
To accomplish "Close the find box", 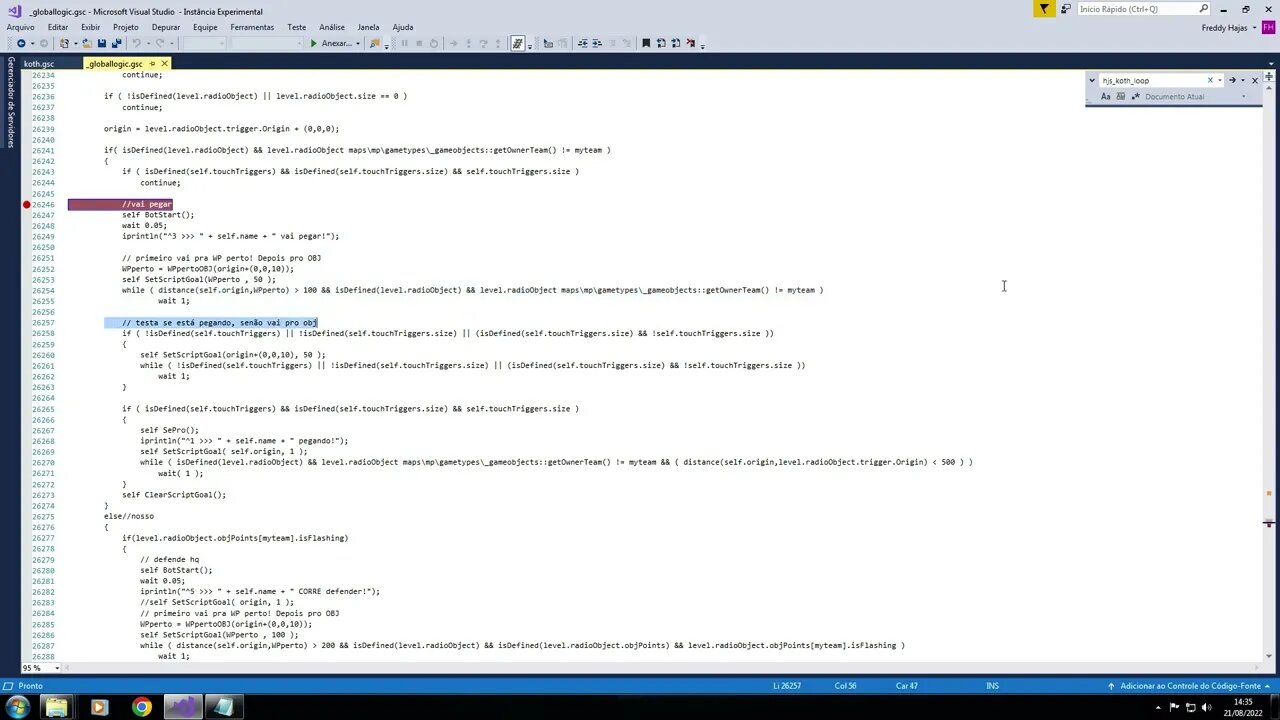I will pyautogui.click(x=1255, y=80).
